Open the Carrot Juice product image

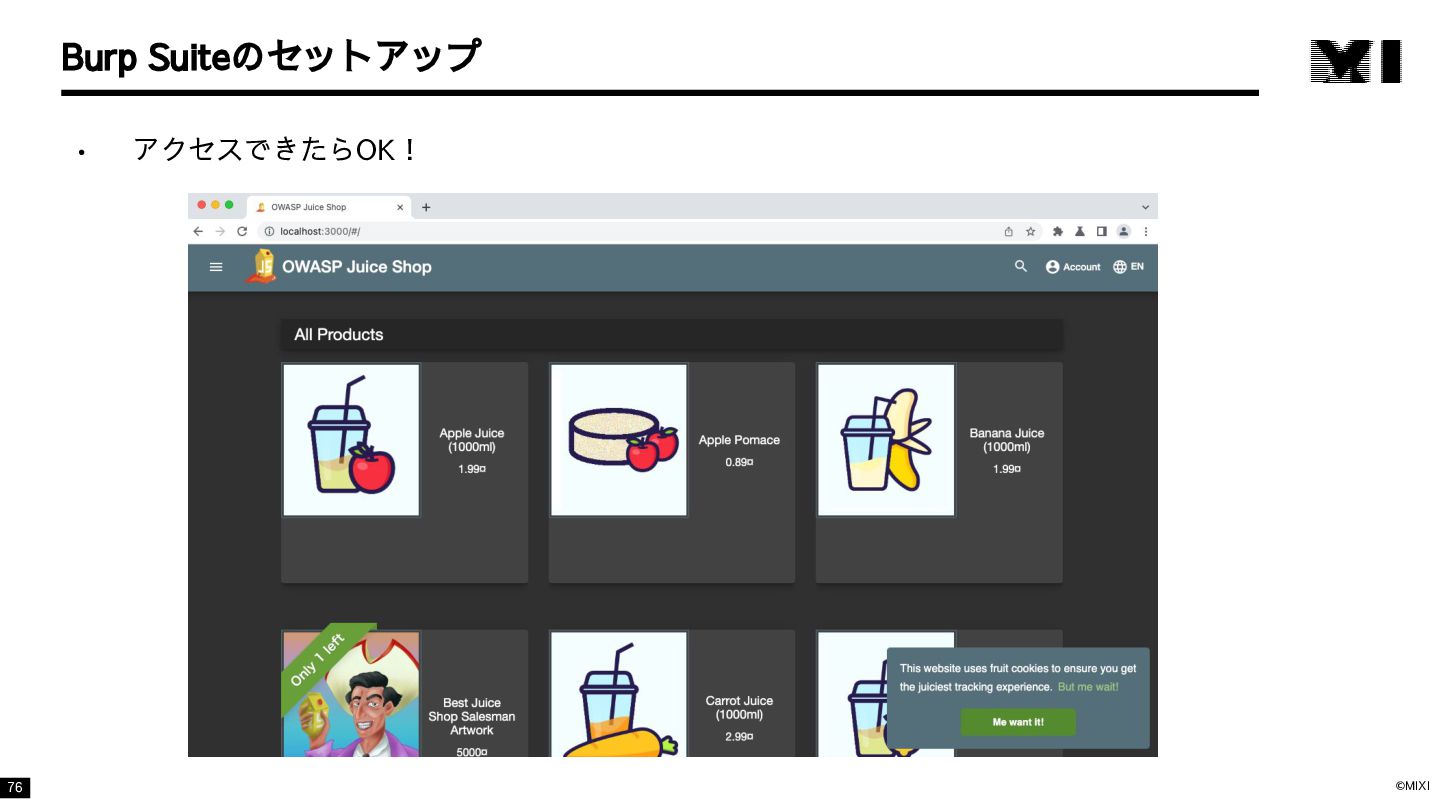[x=619, y=694]
